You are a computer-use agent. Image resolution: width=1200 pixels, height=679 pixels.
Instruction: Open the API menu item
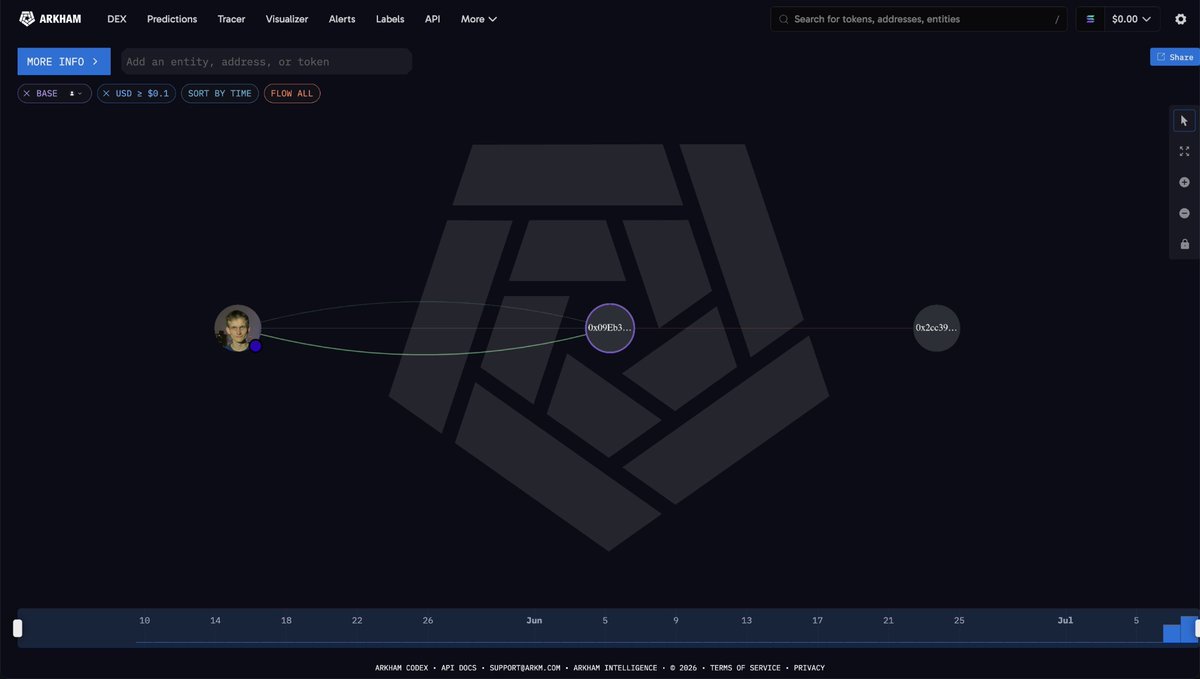[x=432, y=19]
